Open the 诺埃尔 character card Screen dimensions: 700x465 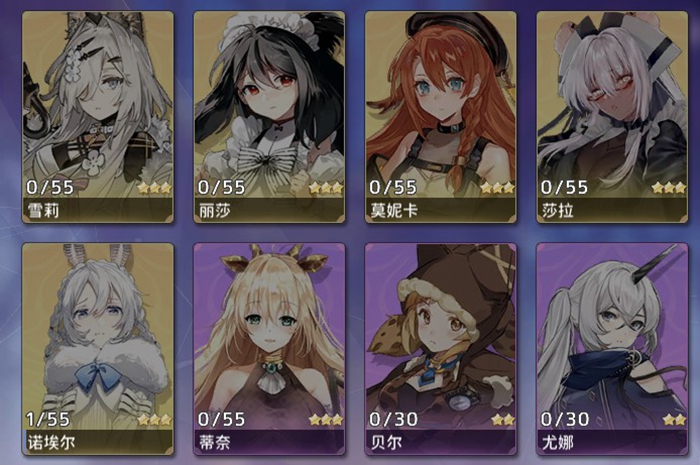point(98,349)
